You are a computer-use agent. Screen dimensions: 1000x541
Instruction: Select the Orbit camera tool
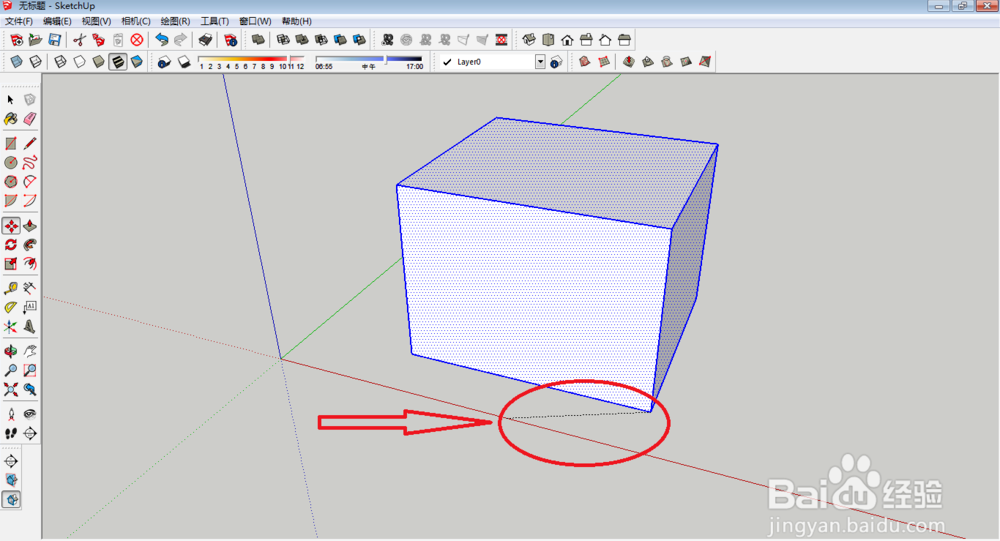tap(10, 352)
